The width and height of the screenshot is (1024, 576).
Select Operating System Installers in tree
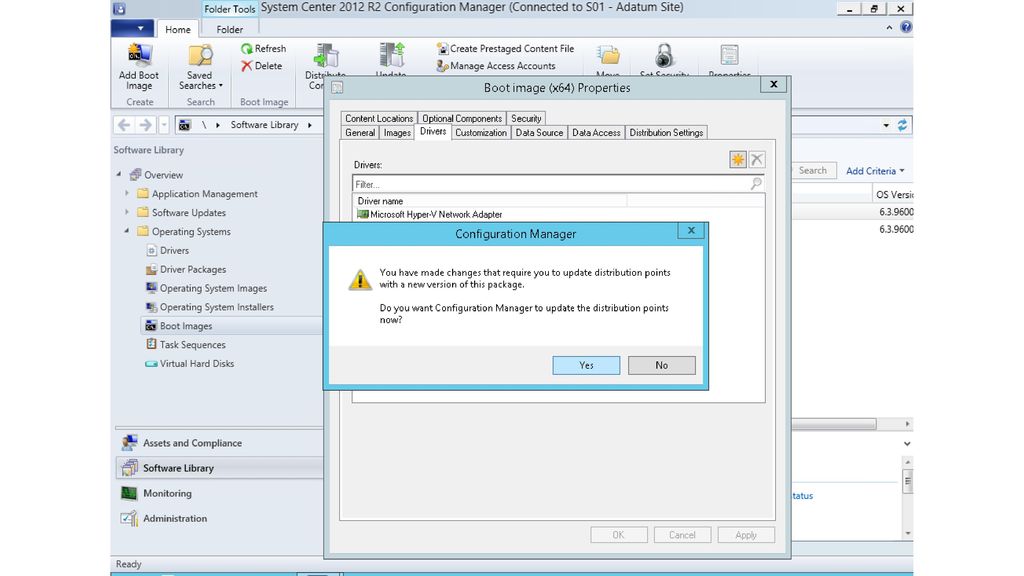[x=209, y=307]
